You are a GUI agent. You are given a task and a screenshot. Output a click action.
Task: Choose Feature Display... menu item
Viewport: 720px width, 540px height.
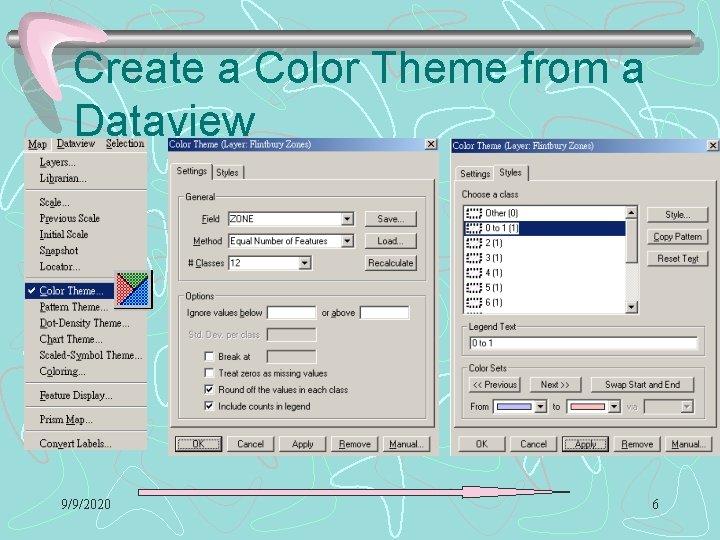pos(76,395)
